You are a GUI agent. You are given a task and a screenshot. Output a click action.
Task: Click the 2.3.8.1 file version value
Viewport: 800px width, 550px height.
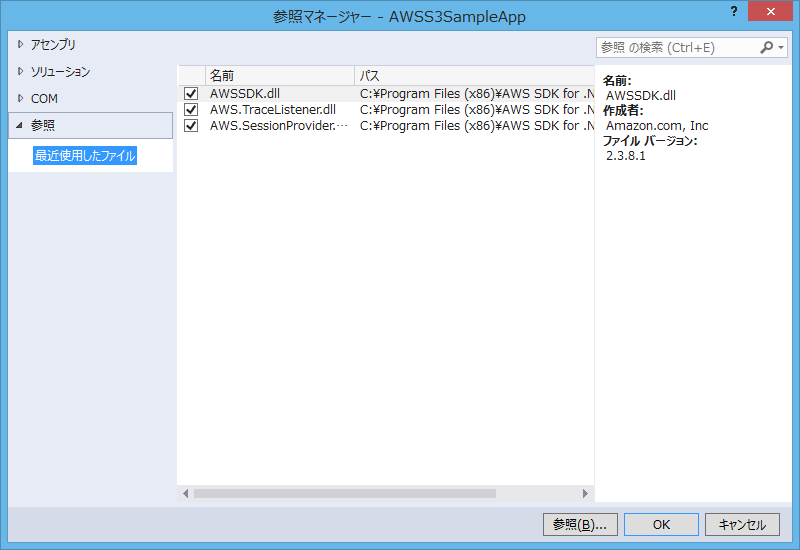tap(626, 156)
